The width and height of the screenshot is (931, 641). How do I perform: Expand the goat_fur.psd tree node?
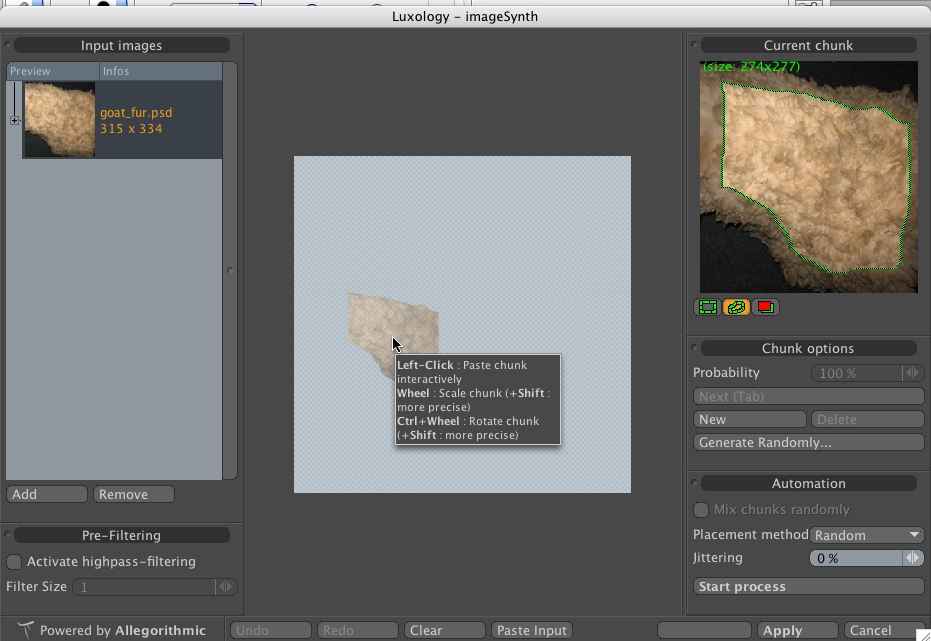coord(14,120)
